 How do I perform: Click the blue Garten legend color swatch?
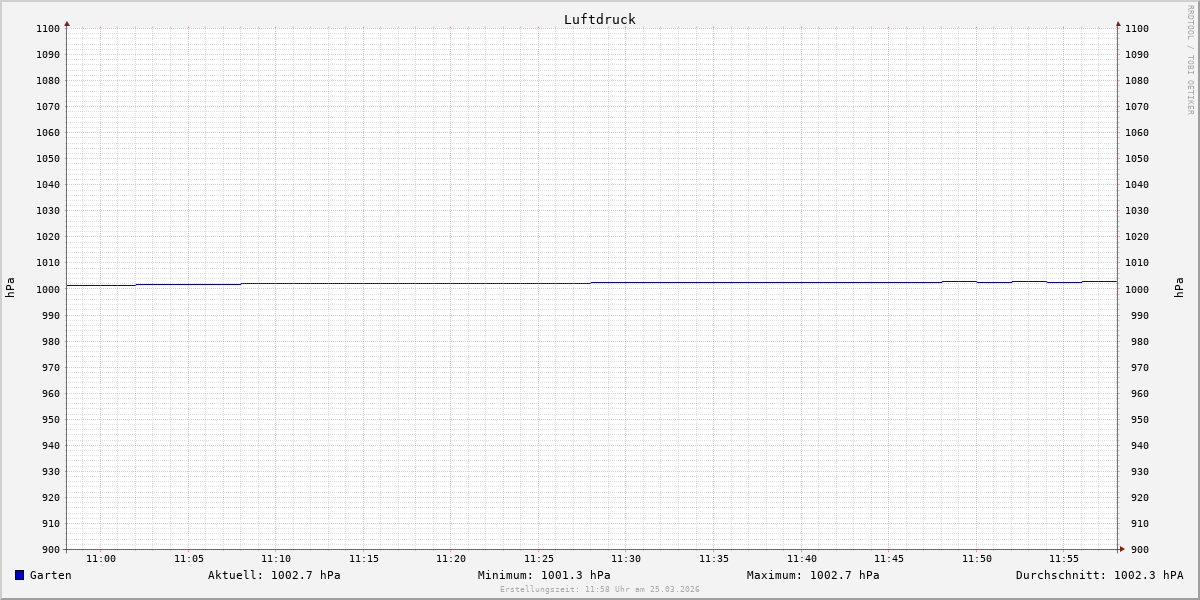(19, 575)
